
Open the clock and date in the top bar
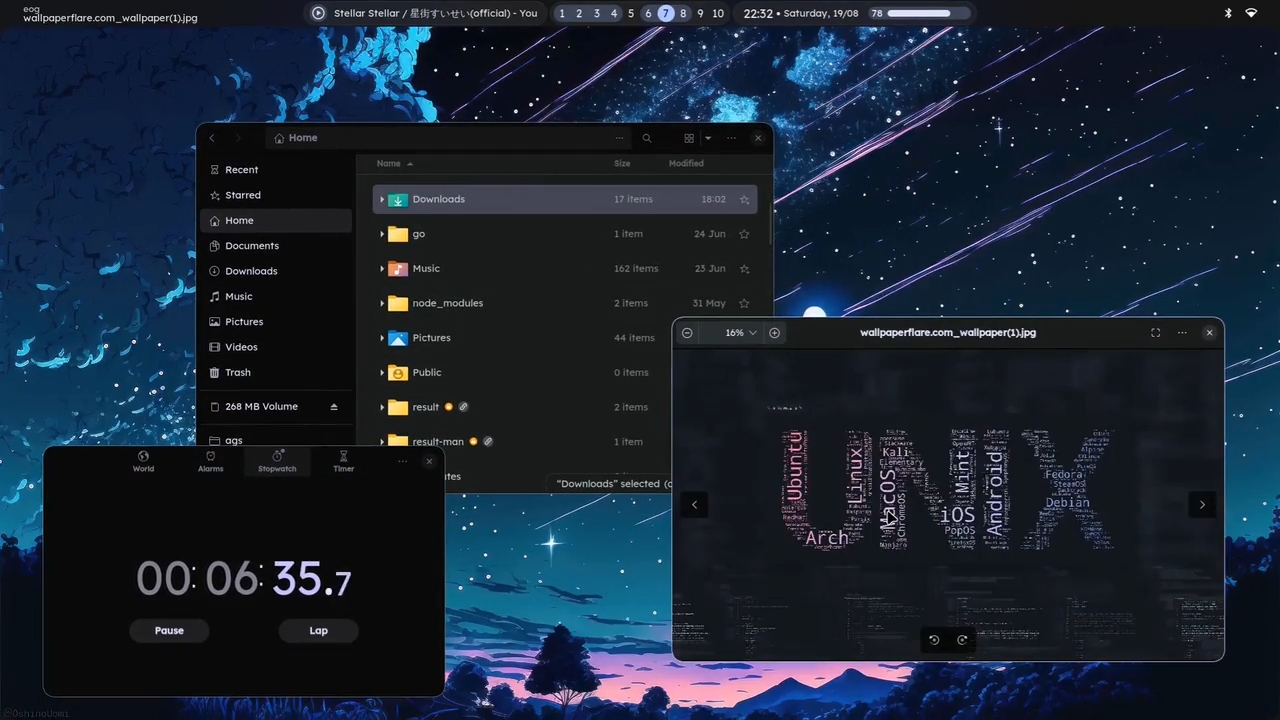[802, 13]
